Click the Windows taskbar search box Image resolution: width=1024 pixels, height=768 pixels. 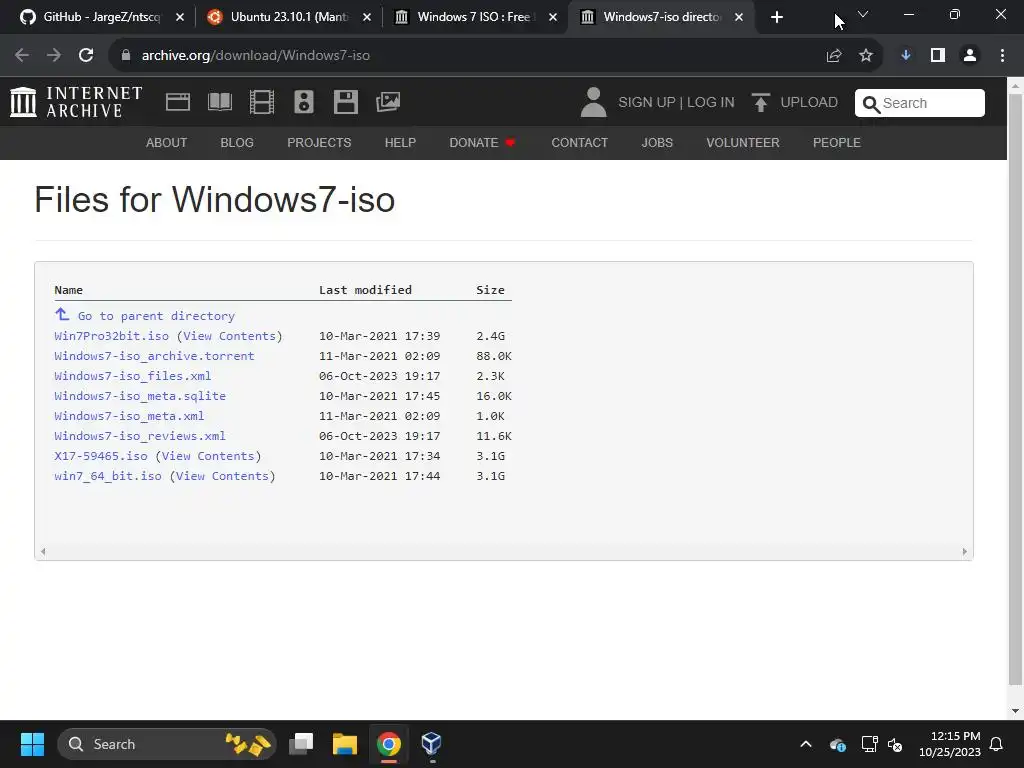click(x=167, y=744)
